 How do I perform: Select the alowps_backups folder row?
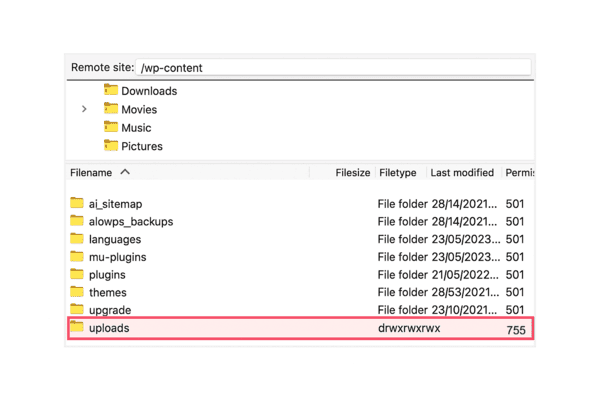(x=130, y=222)
